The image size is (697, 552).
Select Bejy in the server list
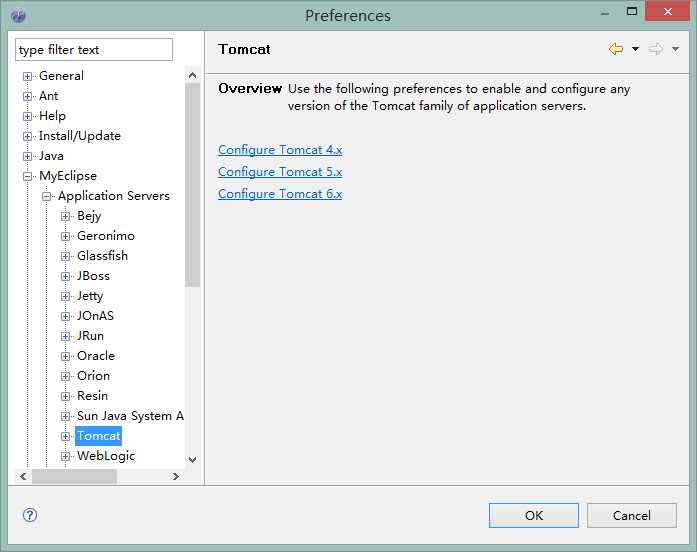(89, 216)
